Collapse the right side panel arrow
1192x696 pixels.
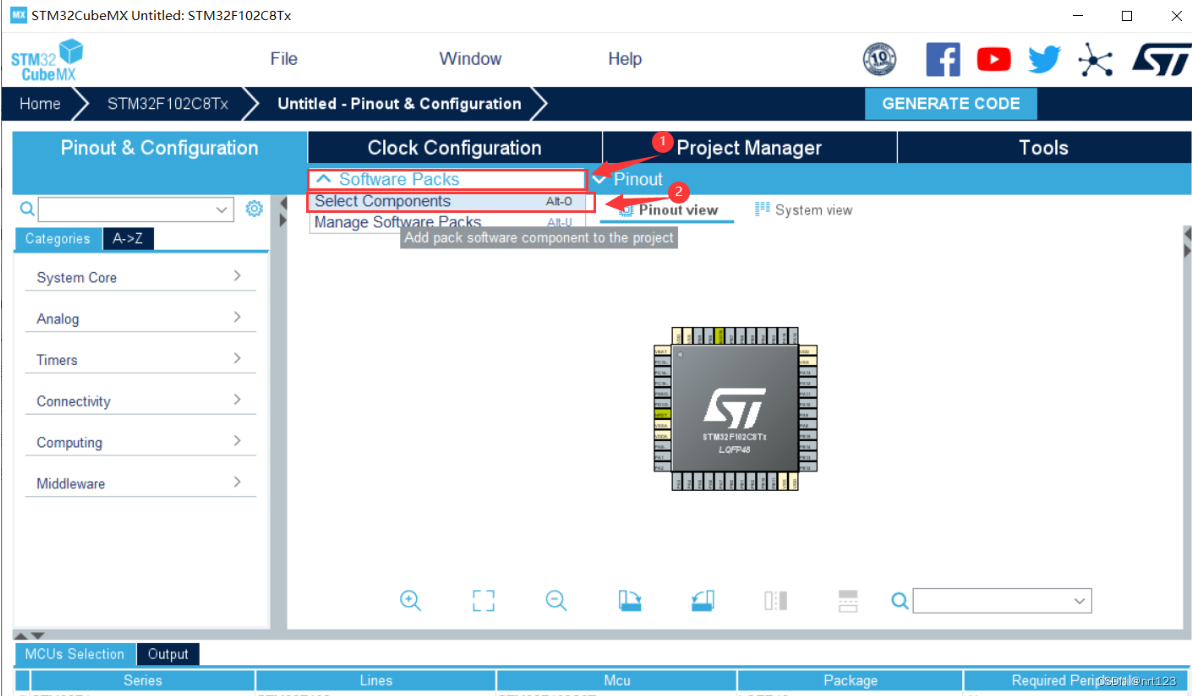[x=1187, y=234]
